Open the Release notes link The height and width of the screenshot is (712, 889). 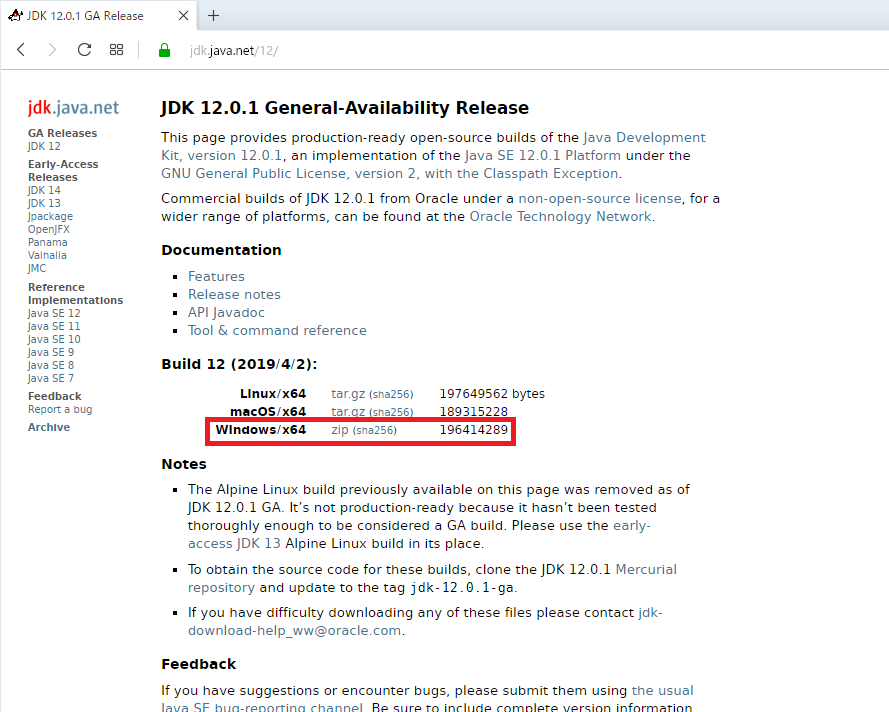[234, 294]
